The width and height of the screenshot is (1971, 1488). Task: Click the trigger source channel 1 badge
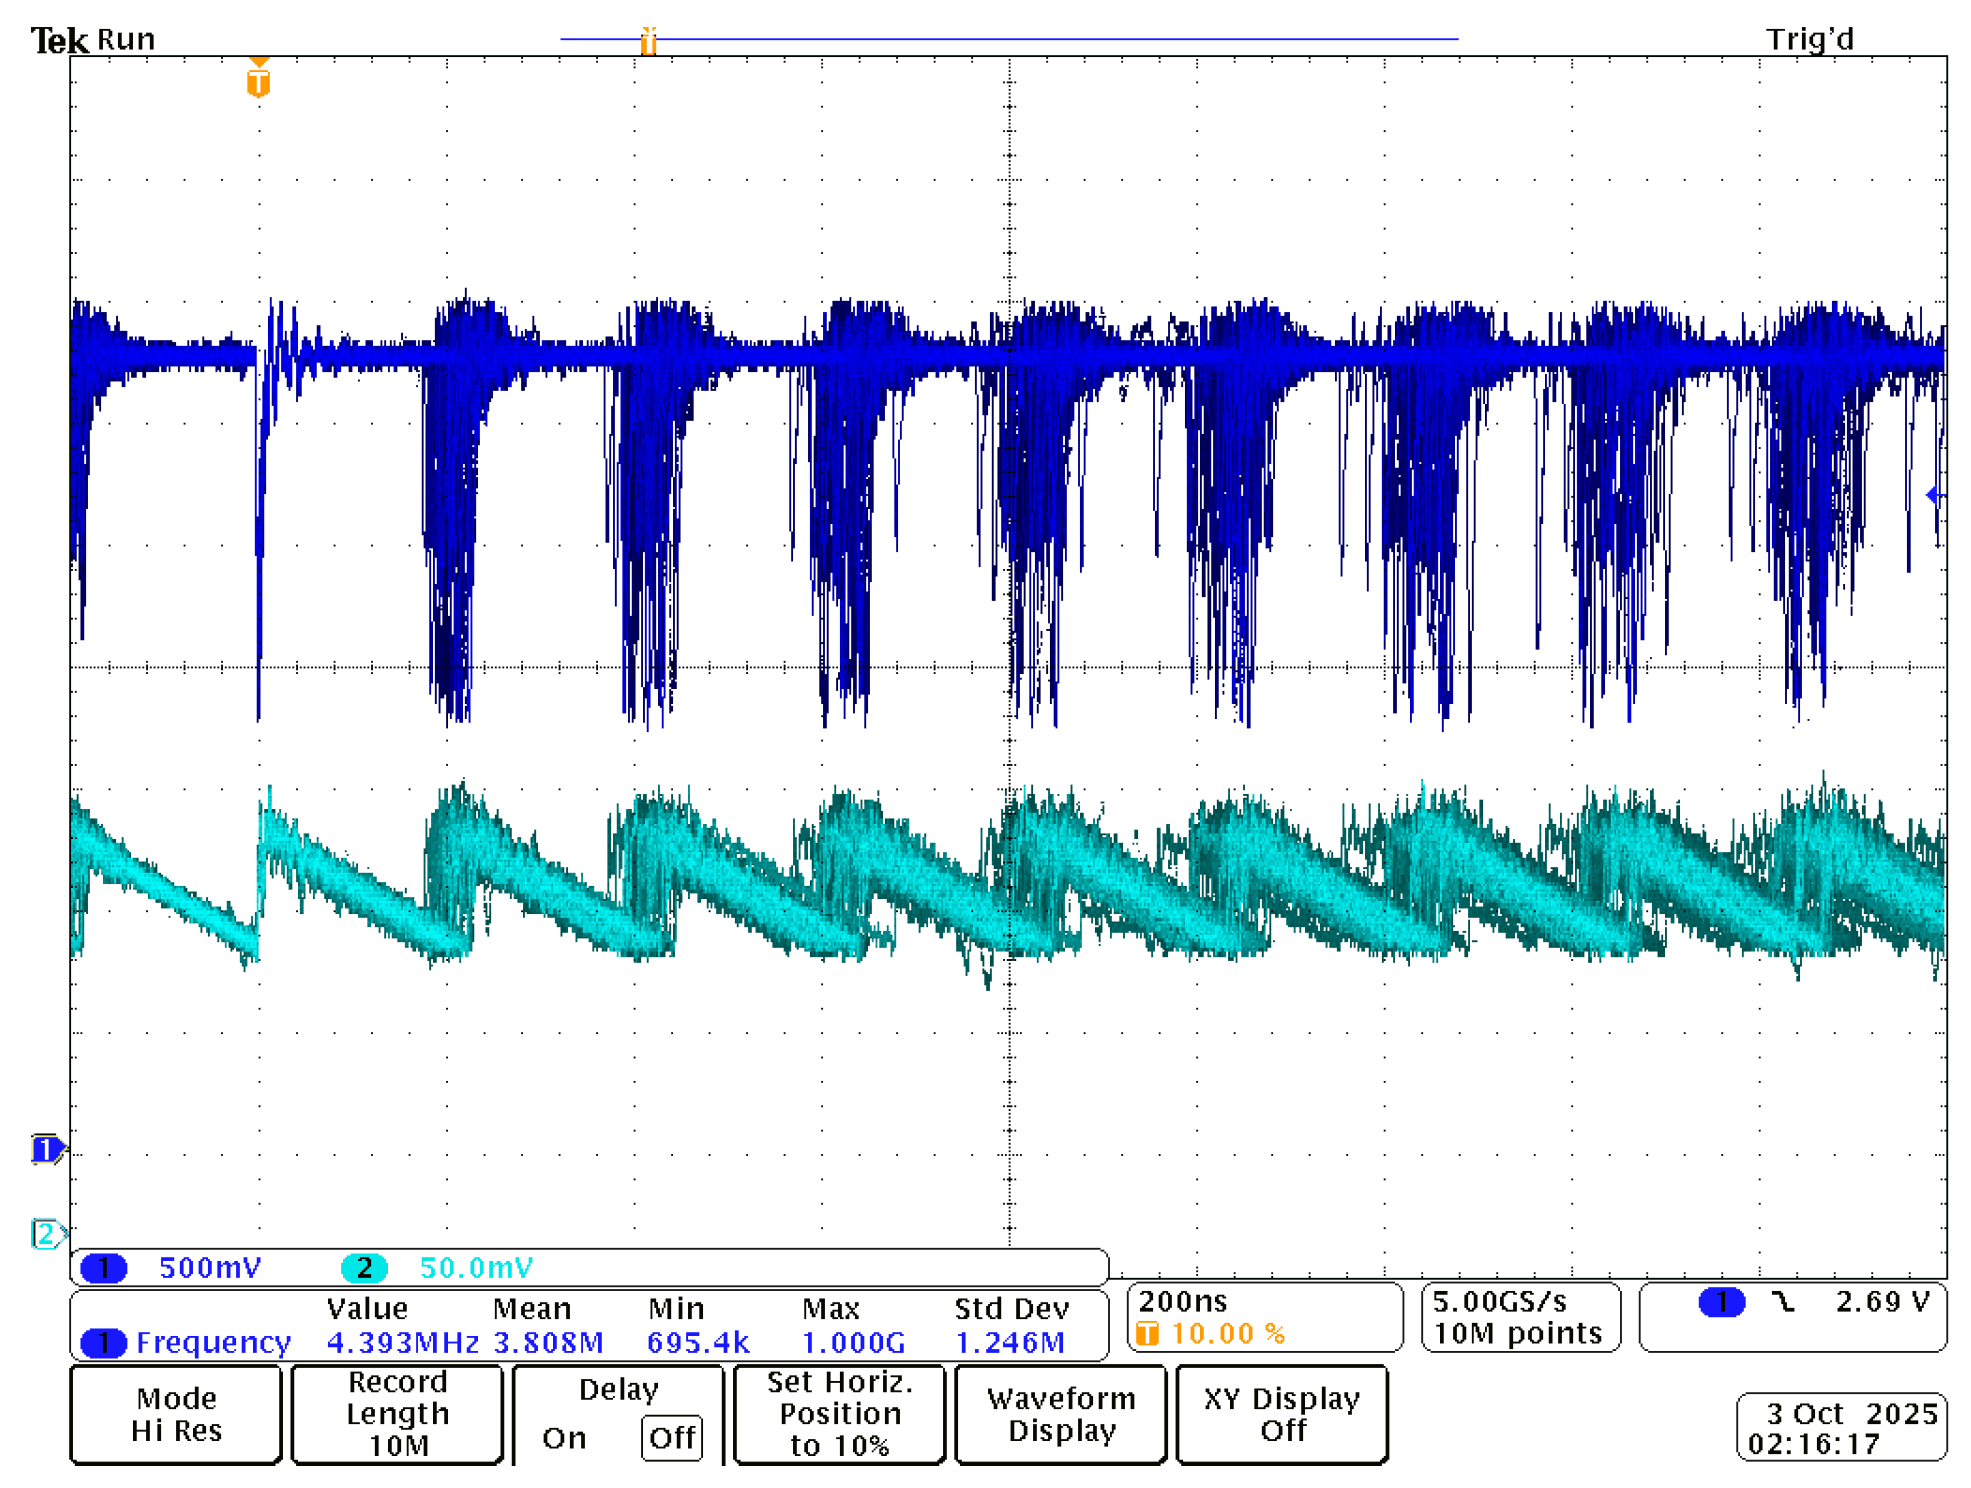point(1721,1301)
